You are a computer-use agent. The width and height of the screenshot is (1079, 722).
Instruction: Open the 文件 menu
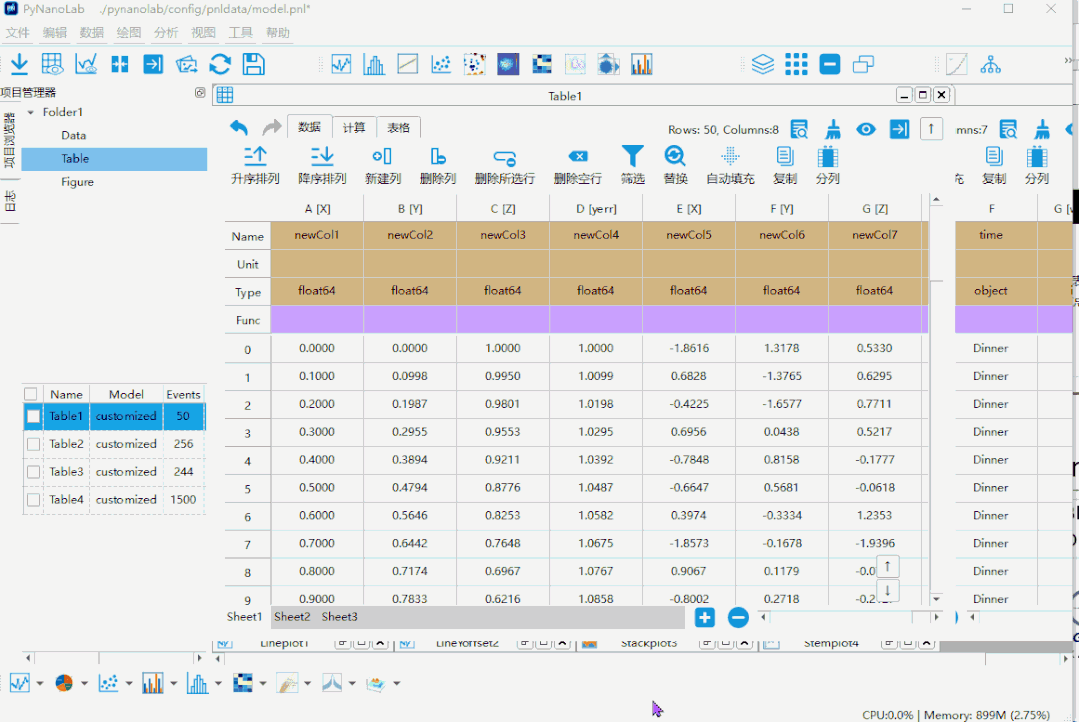(x=17, y=32)
